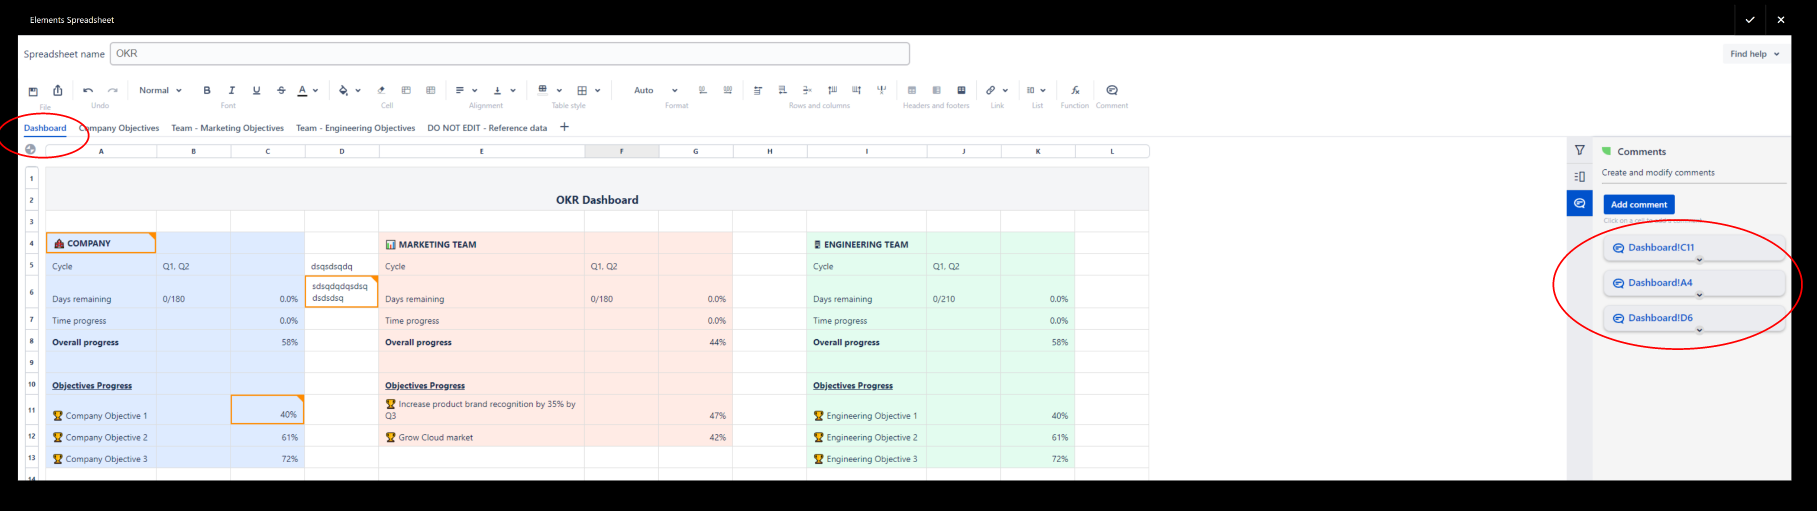This screenshot has width=1817, height=511.
Task: Toggle strikethrough formatting
Action: pos(281,91)
